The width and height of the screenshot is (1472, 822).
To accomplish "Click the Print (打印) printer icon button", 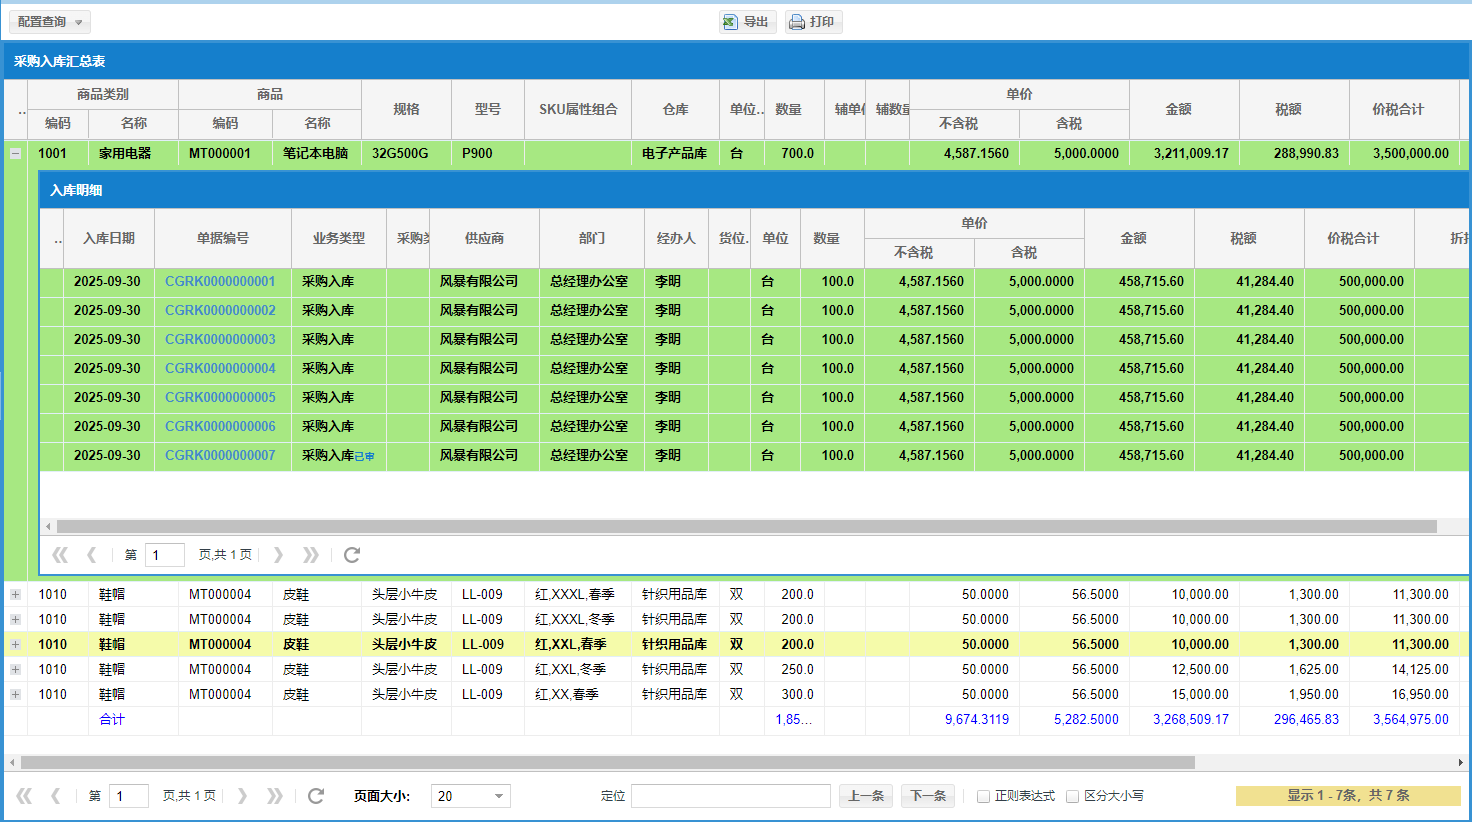I will (x=812, y=22).
